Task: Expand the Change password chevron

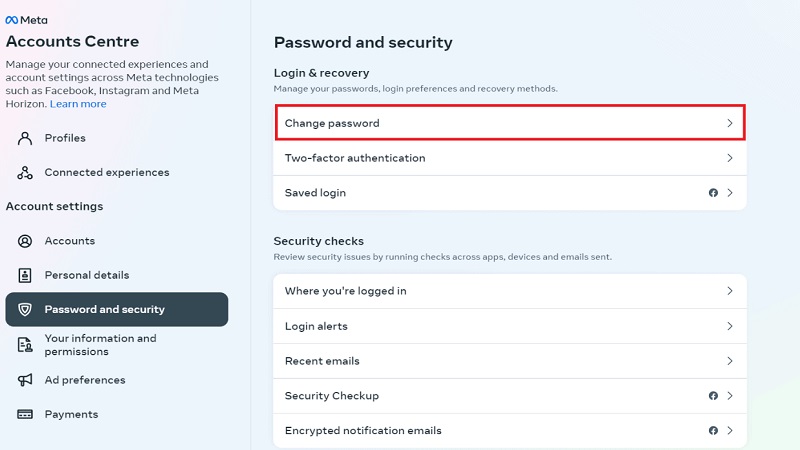Action: click(x=730, y=123)
